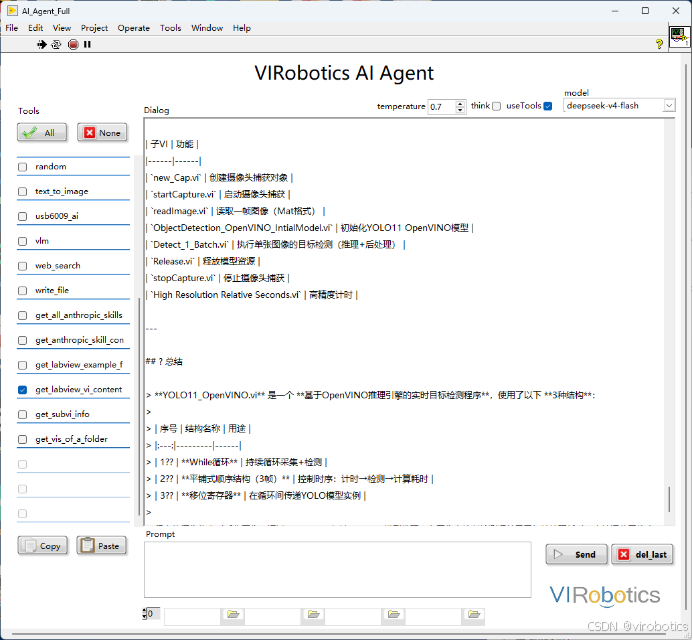The width and height of the screenshot is (693, 640).
Task: Click the AI_Agent_Full title bar app icon
Action: pyautogui.click(x=12, y=11)
